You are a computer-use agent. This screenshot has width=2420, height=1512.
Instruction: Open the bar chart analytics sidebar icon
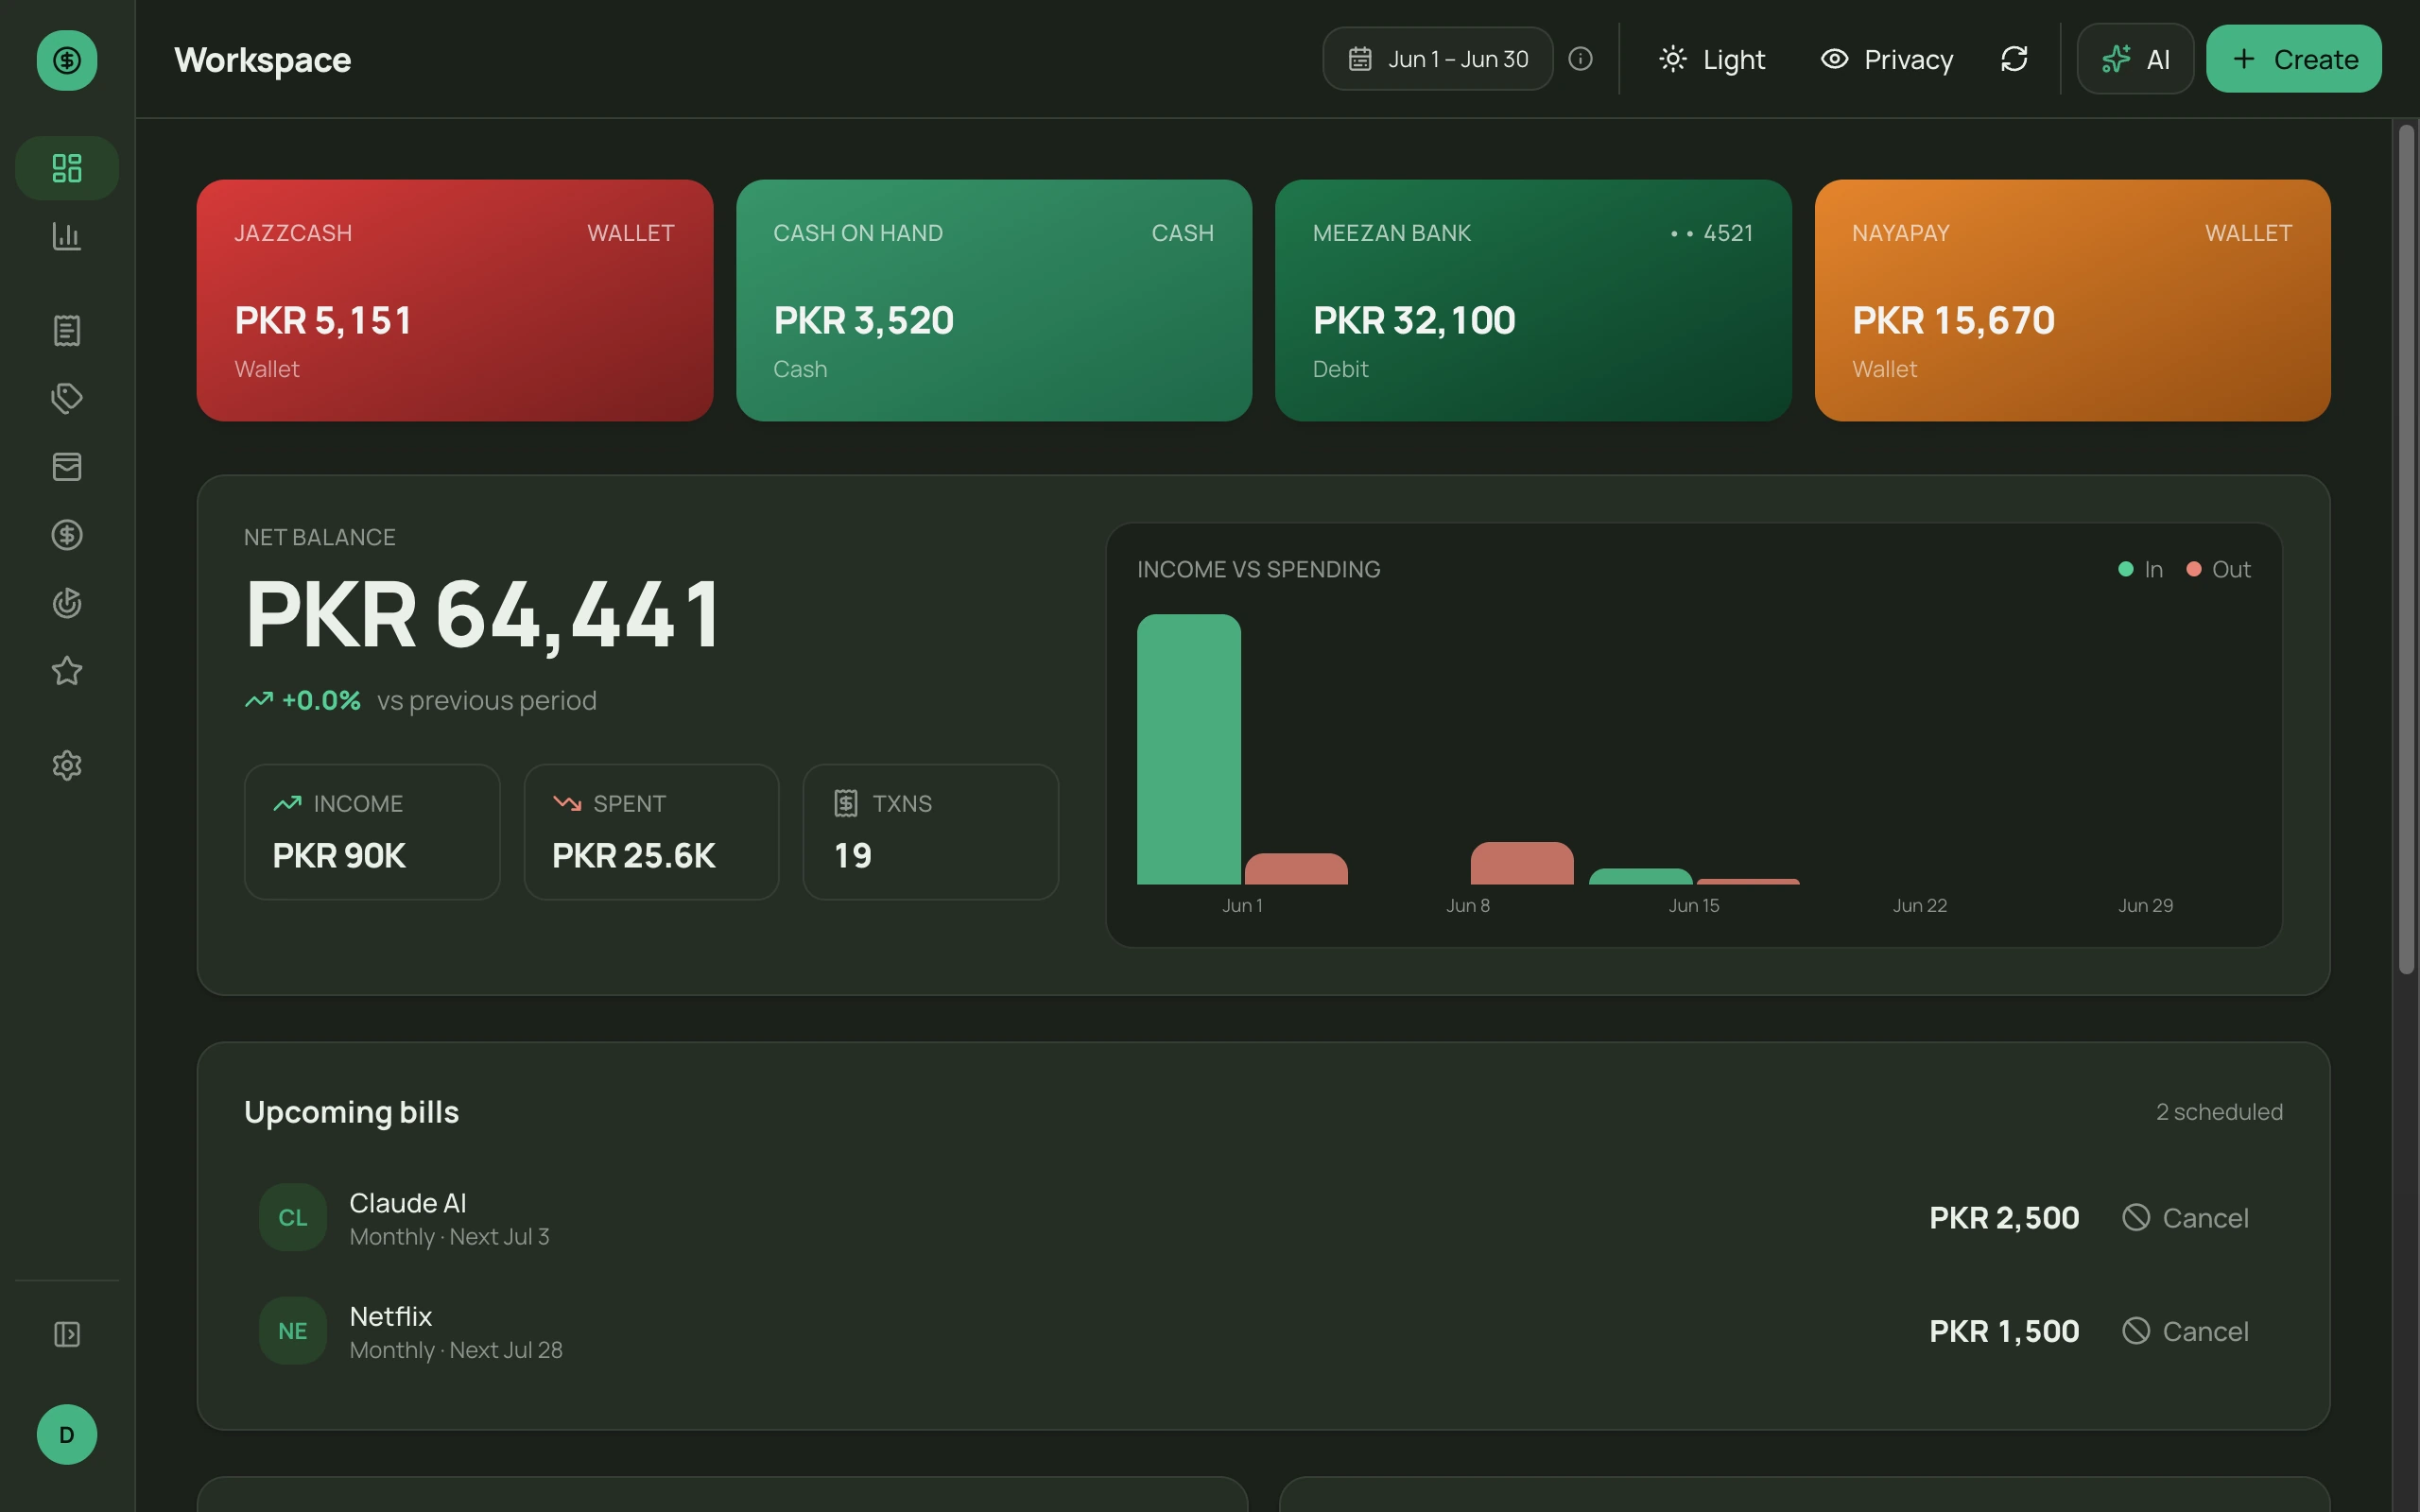[67, 236]
